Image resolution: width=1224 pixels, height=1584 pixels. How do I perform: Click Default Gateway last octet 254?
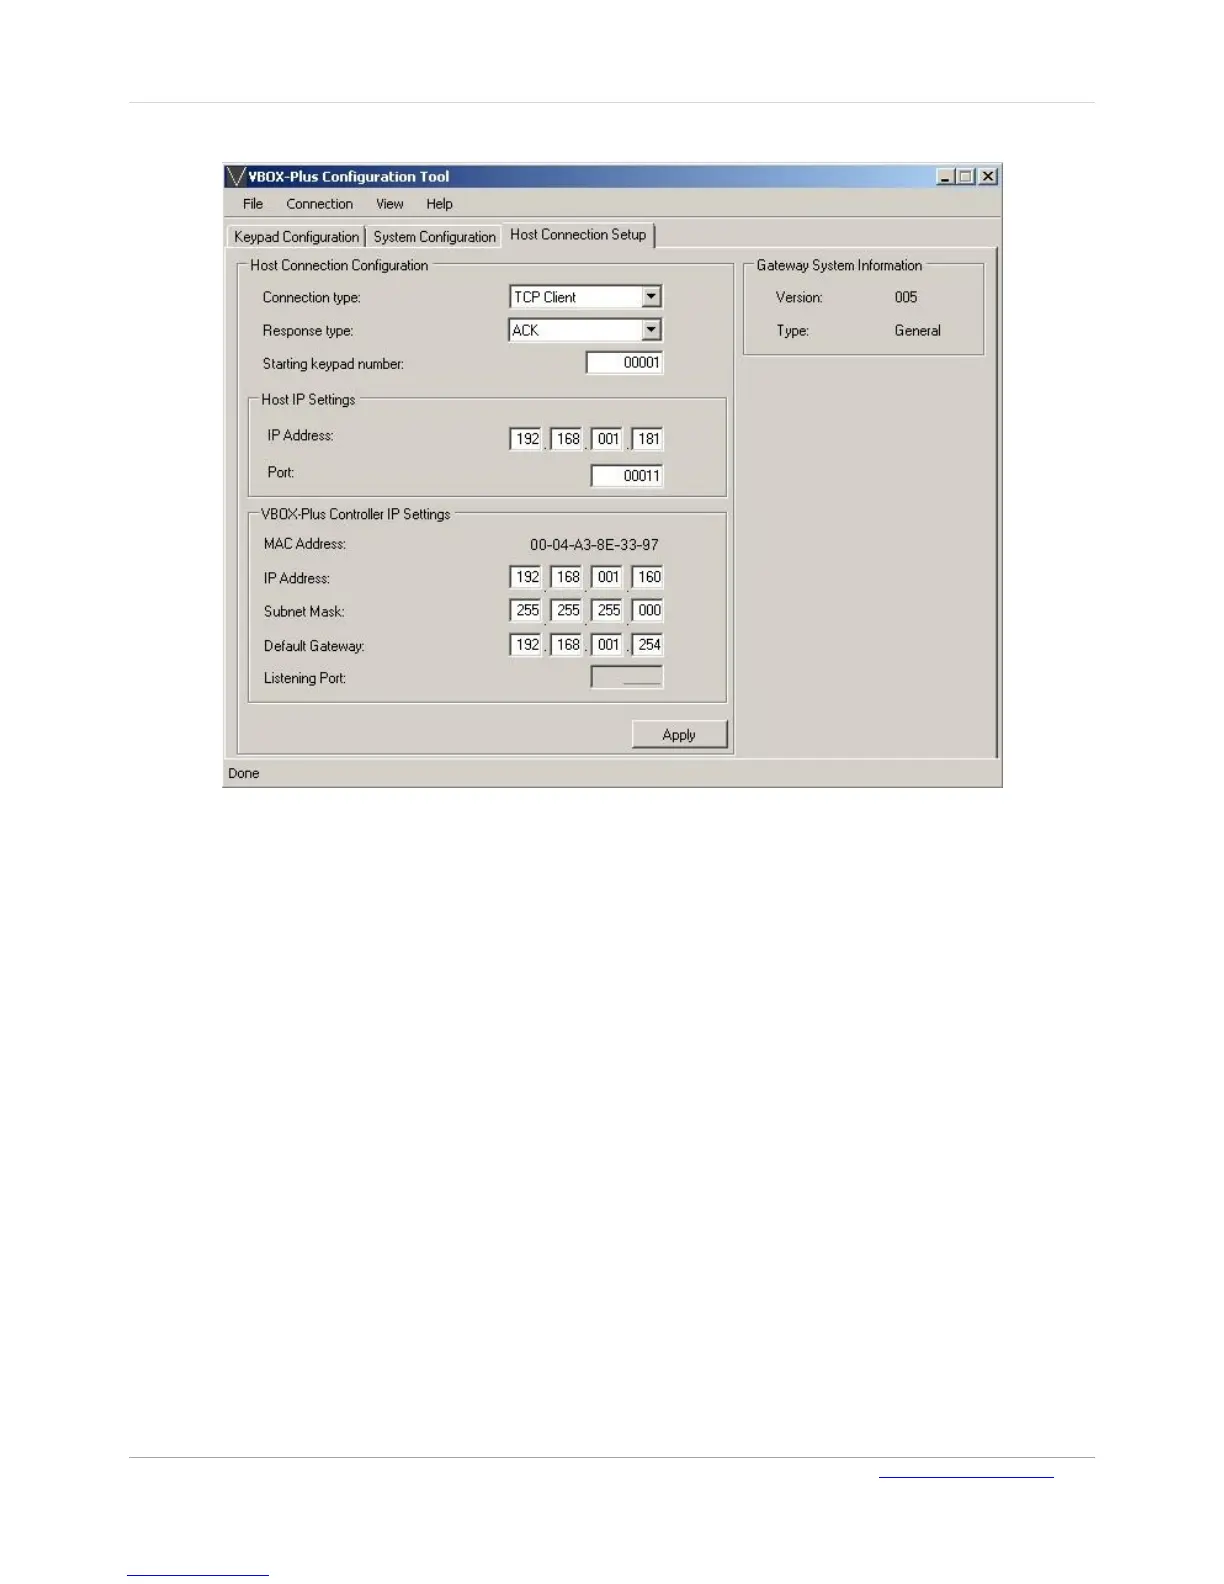coord(647,645)
